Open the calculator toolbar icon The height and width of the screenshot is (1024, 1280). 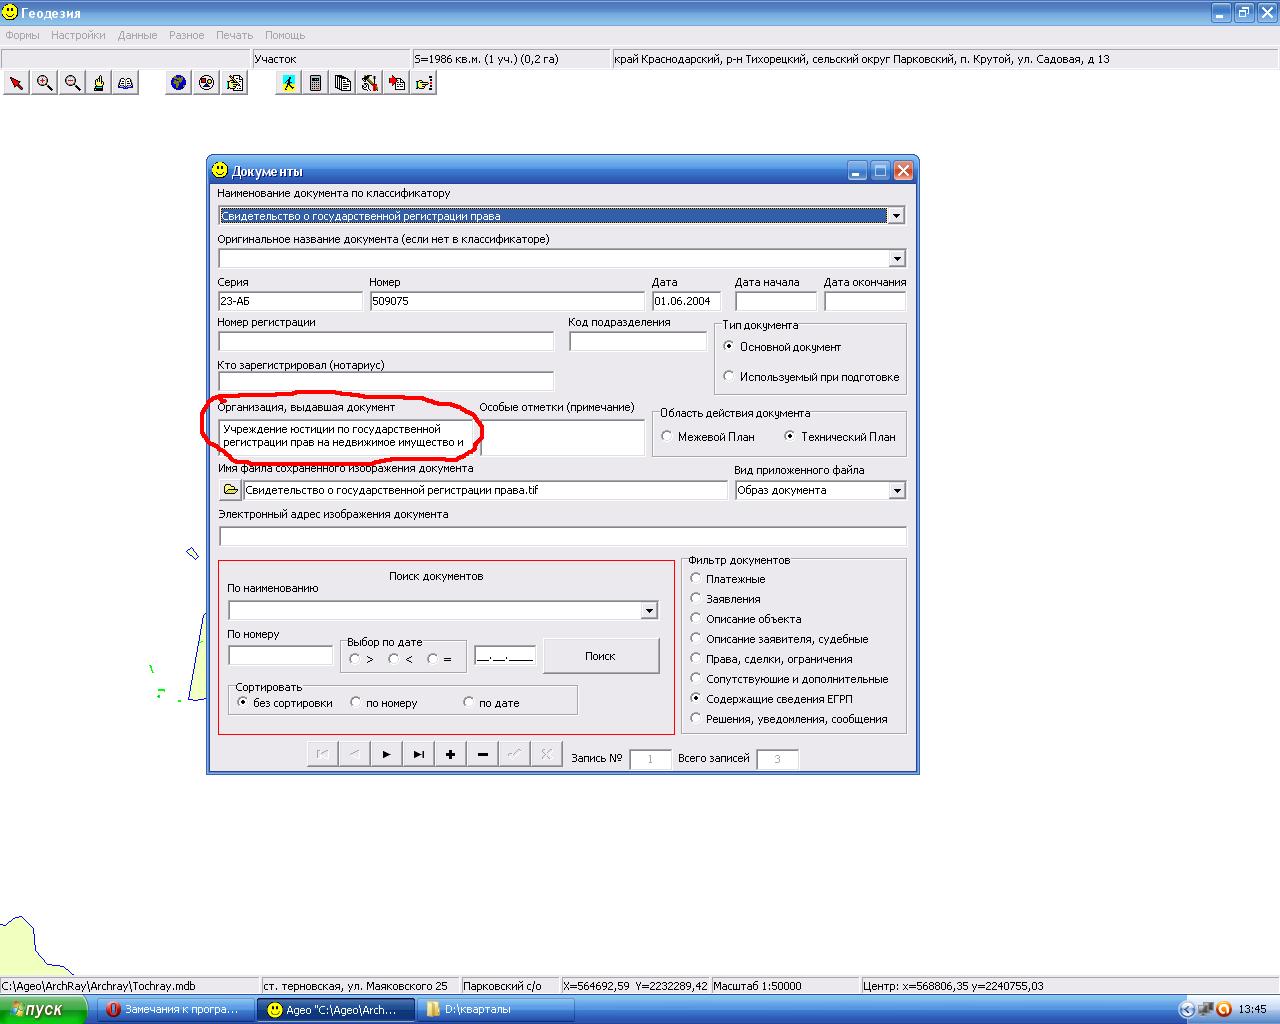click(315, 83)
